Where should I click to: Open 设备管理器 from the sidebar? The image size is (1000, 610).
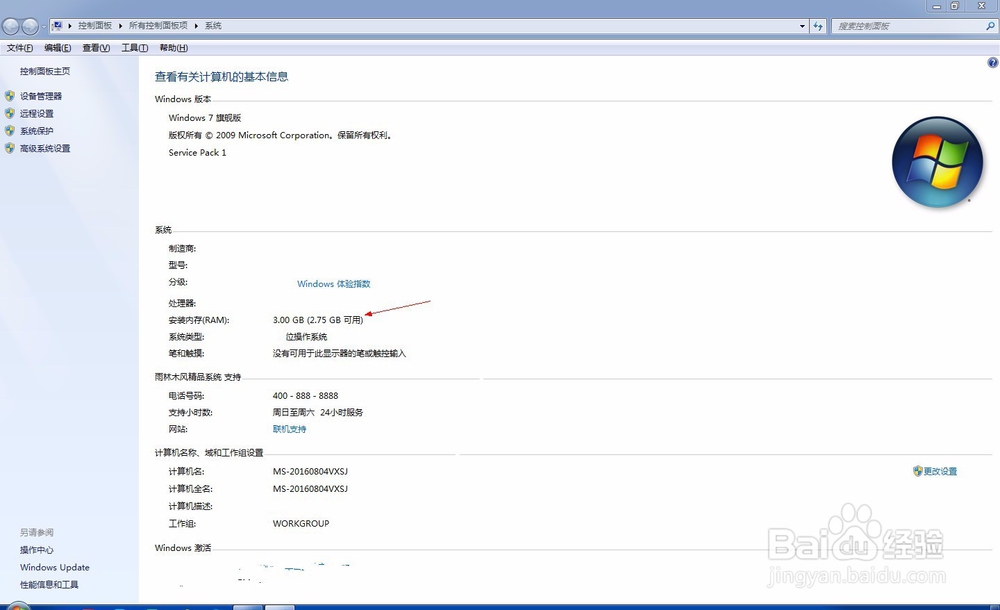tap(41, 96)
